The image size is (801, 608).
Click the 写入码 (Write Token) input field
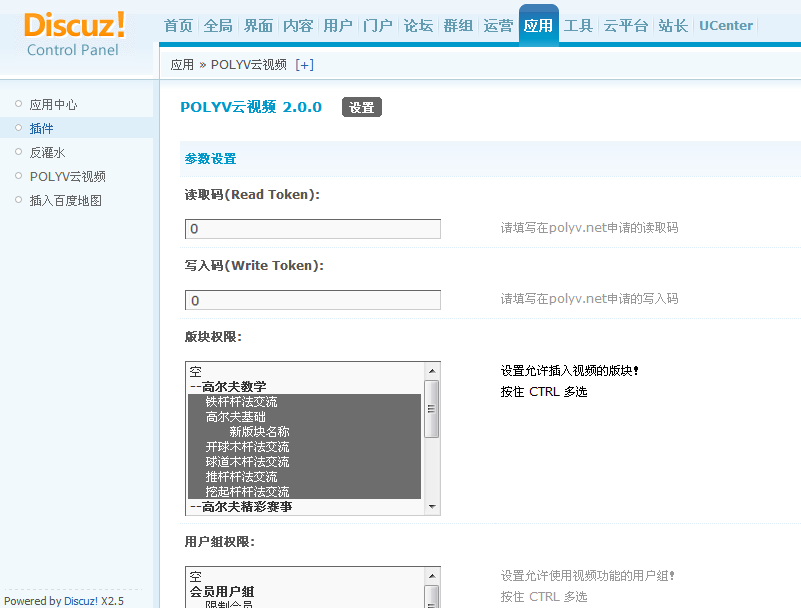(x=312, y=300)
